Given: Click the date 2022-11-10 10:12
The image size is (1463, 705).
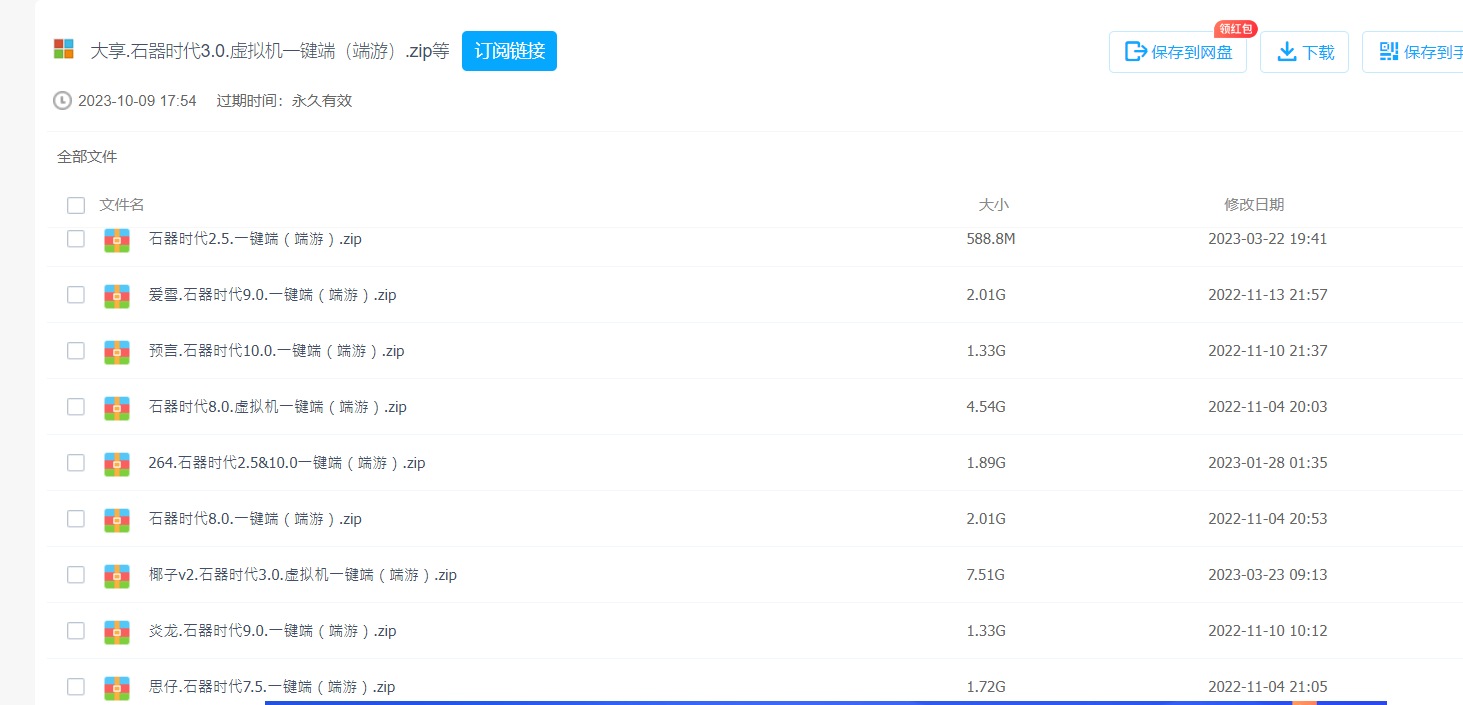Looking at the screenshot, I should [x=1267, y=631].
